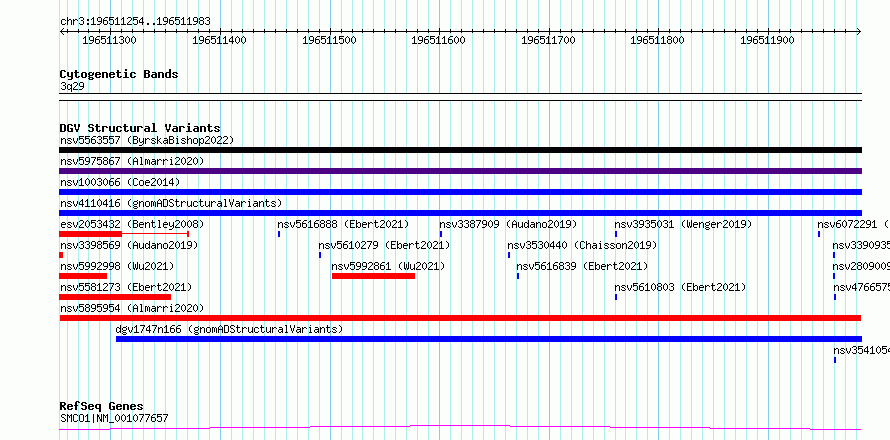Open the nsv5992998 (Wu2021) label

pyautogui.click(x=117, y=266)
